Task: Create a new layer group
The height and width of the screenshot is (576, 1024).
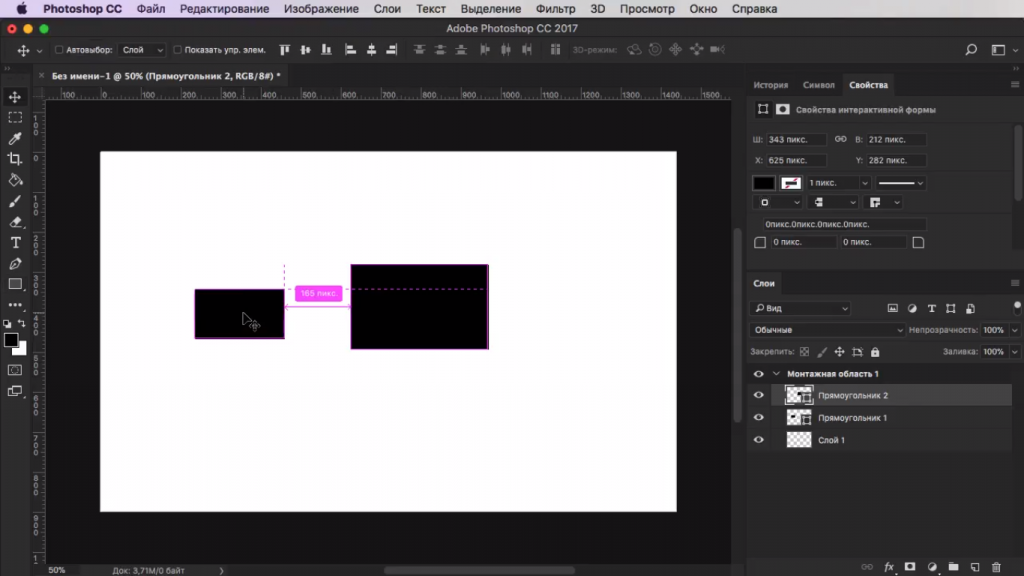Action: point(953,567)
